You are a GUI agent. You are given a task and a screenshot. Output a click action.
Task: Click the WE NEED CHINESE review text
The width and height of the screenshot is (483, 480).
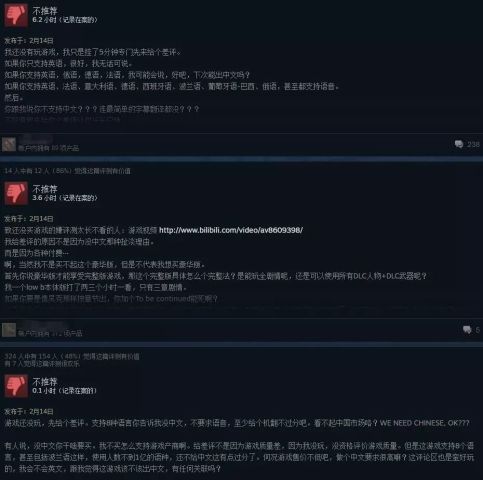[424, 423]
